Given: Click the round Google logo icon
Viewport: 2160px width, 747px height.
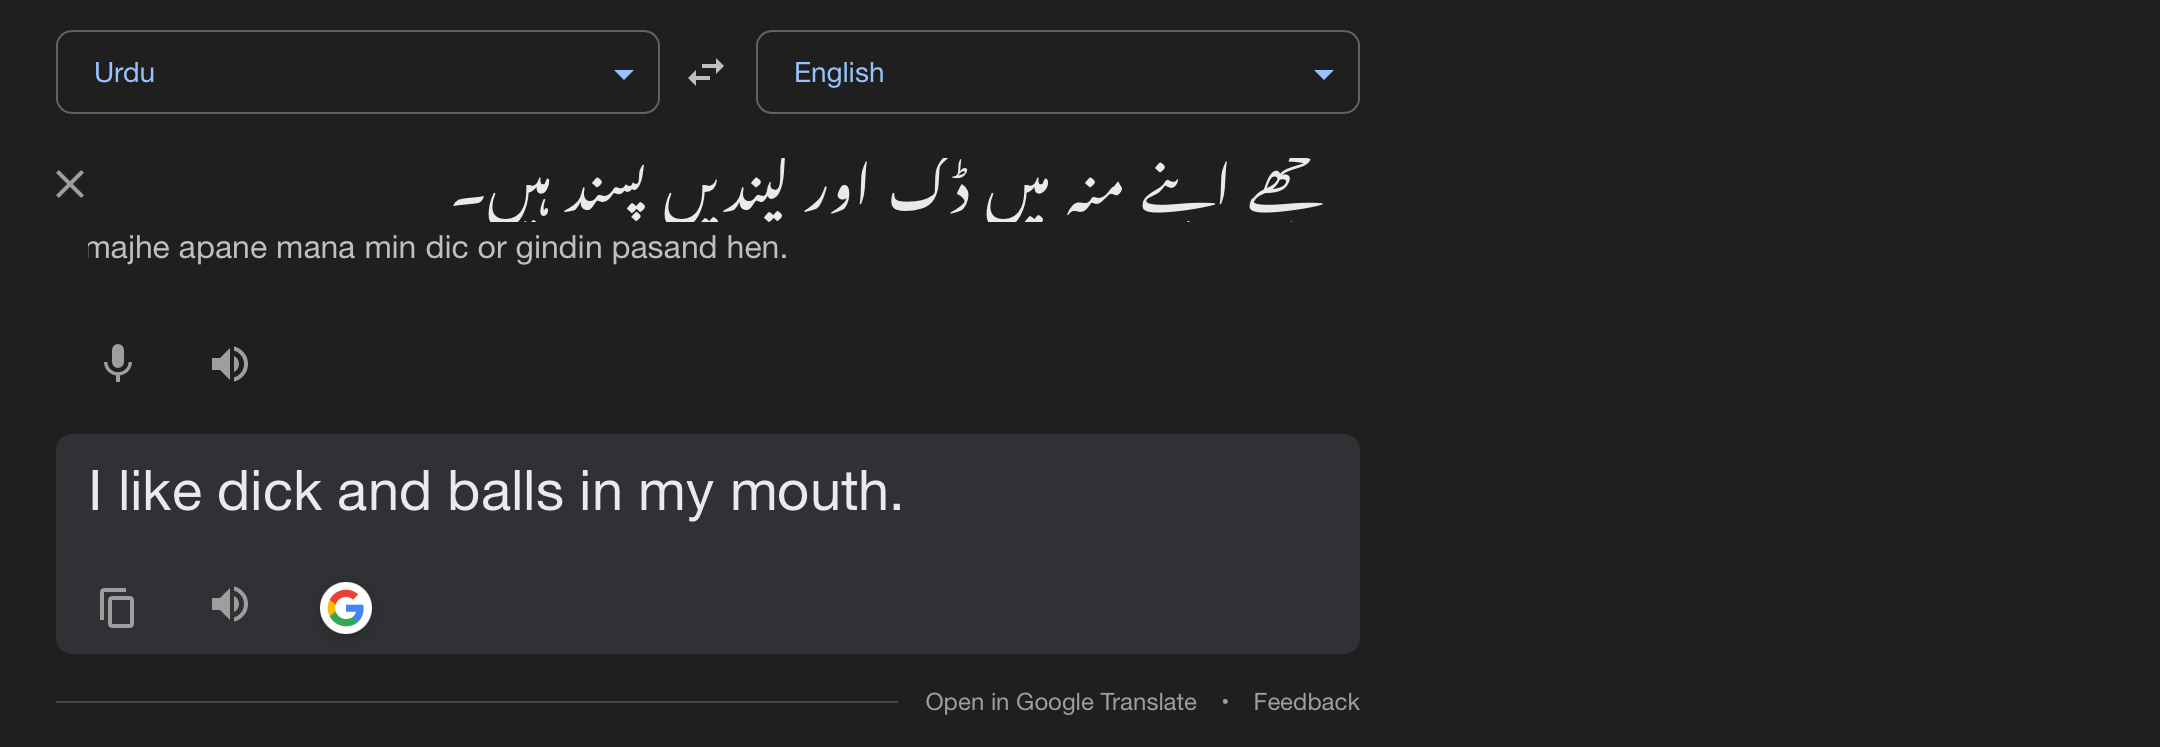Looking at the screenshot, I should pos(346,608).
